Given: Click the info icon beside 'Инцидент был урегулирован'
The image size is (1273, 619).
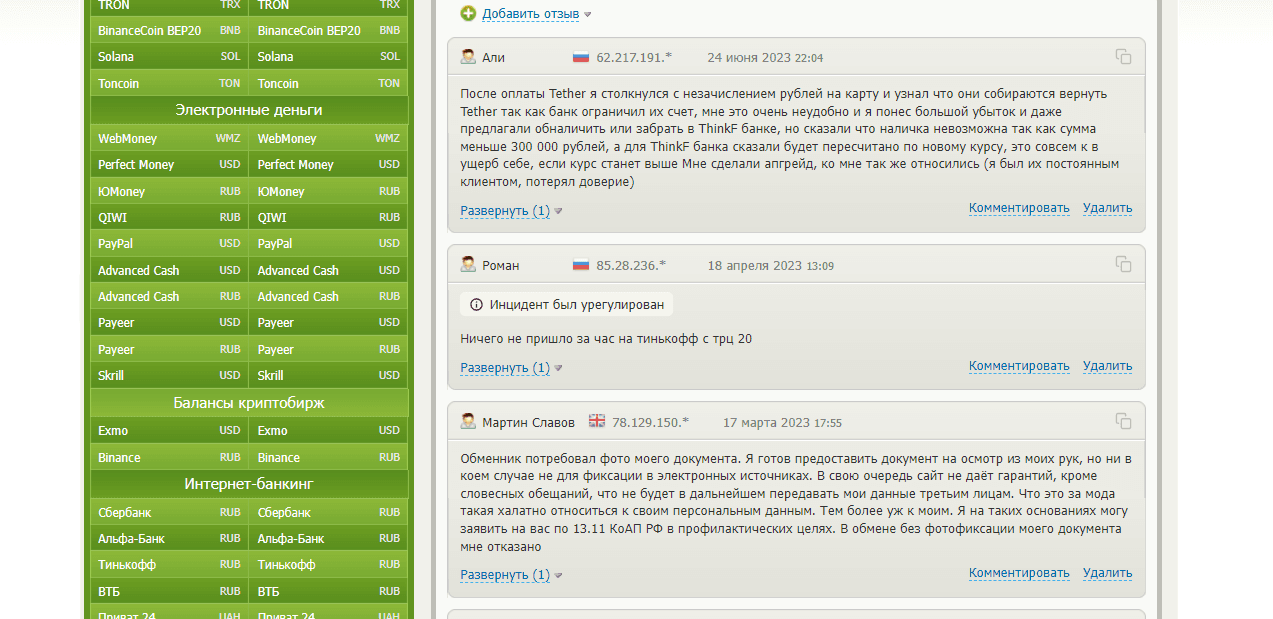Looking at the screenshot, I should [x=476, y=305].
